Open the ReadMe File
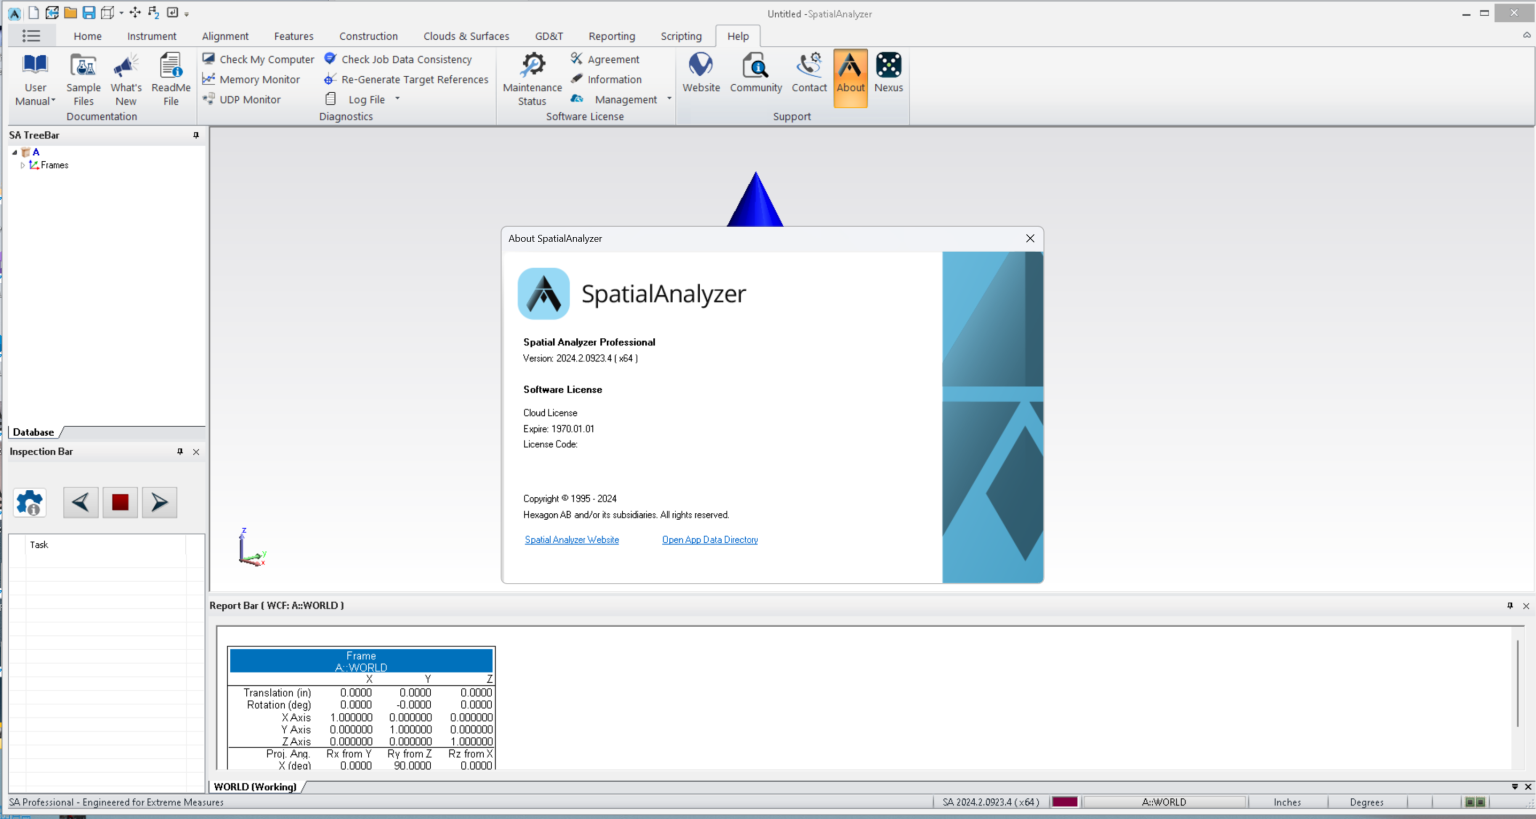 [171, 79]
